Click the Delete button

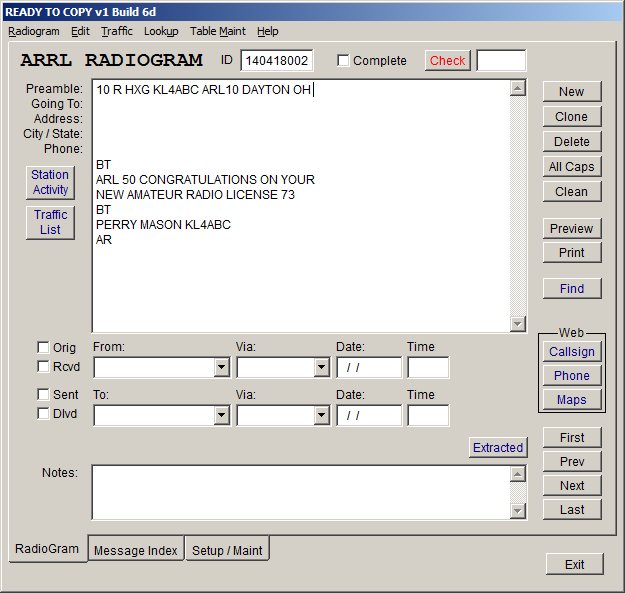pos(572,142)
